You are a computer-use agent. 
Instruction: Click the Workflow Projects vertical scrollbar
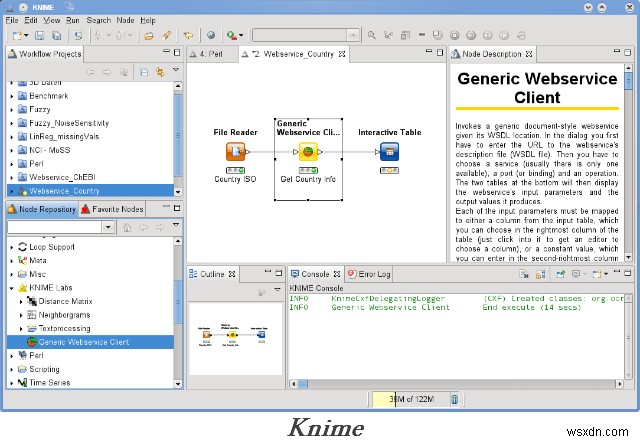(x=178, y=135)
